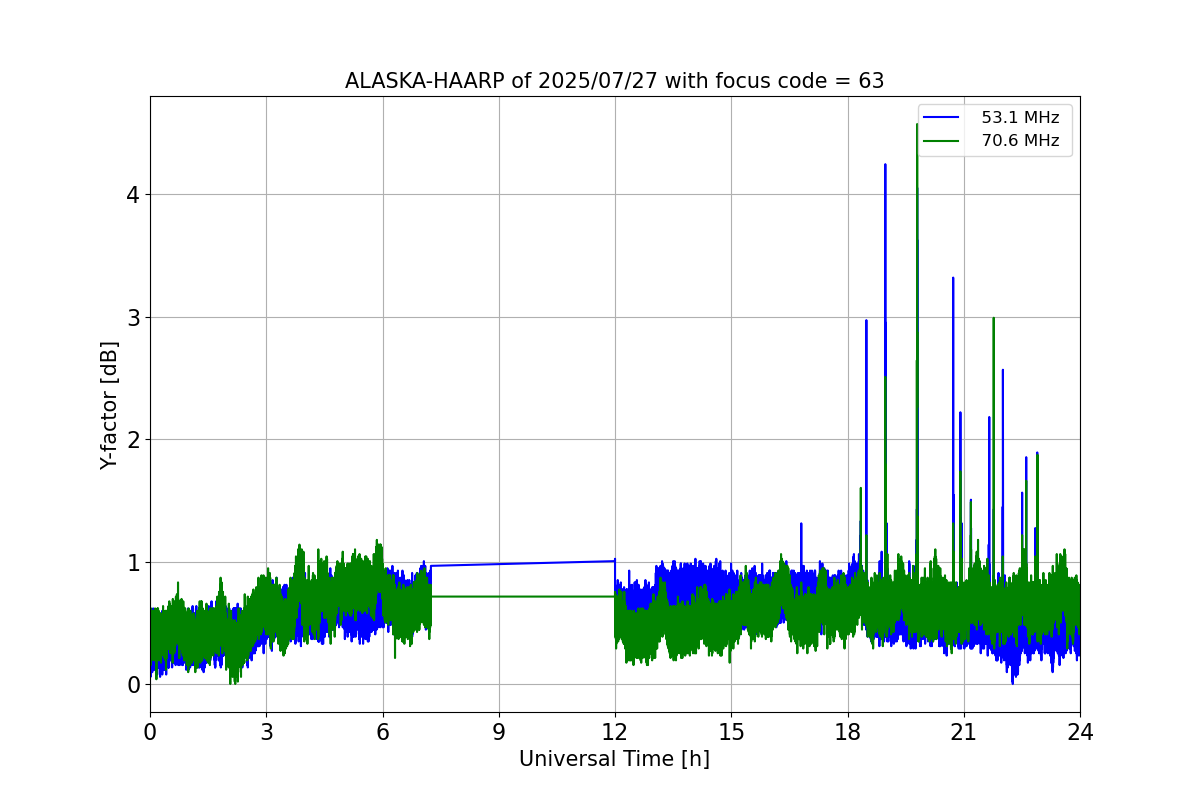Click x-axis tick label 15
The width and height of the screenshot is (1200, 800).
(731, 732)
